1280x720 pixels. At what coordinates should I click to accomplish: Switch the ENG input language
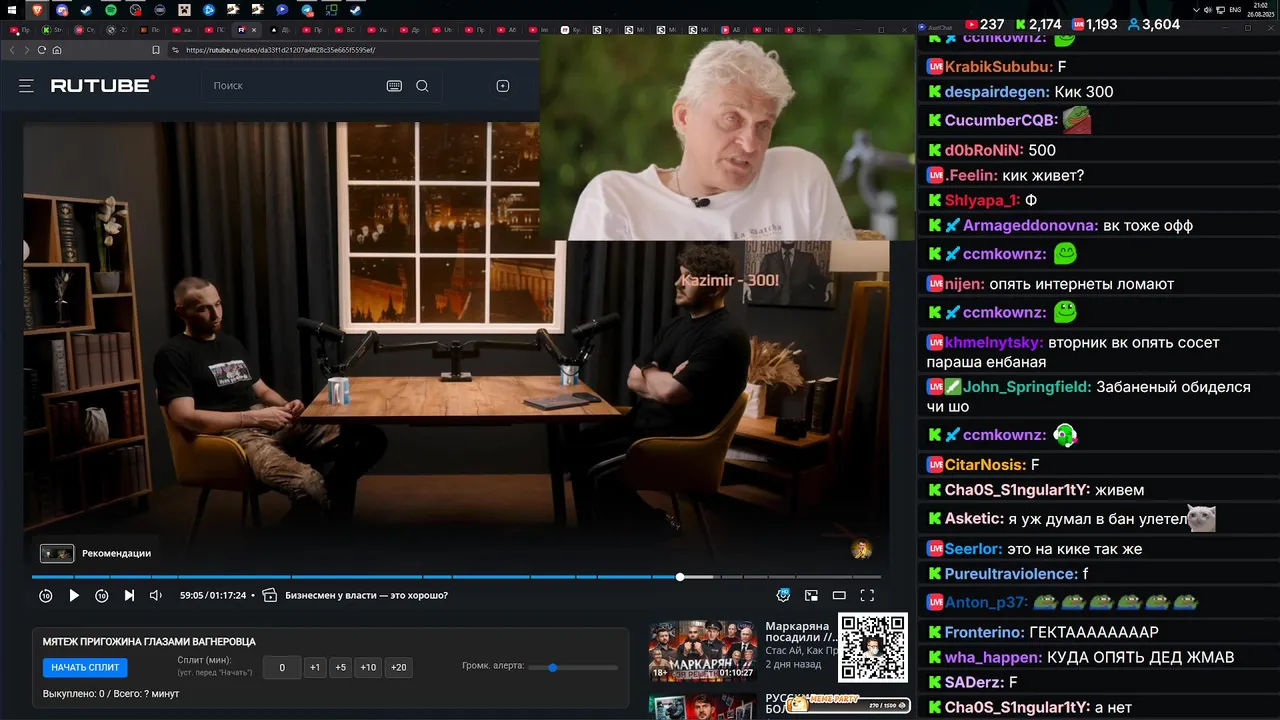coord(1236,10)
